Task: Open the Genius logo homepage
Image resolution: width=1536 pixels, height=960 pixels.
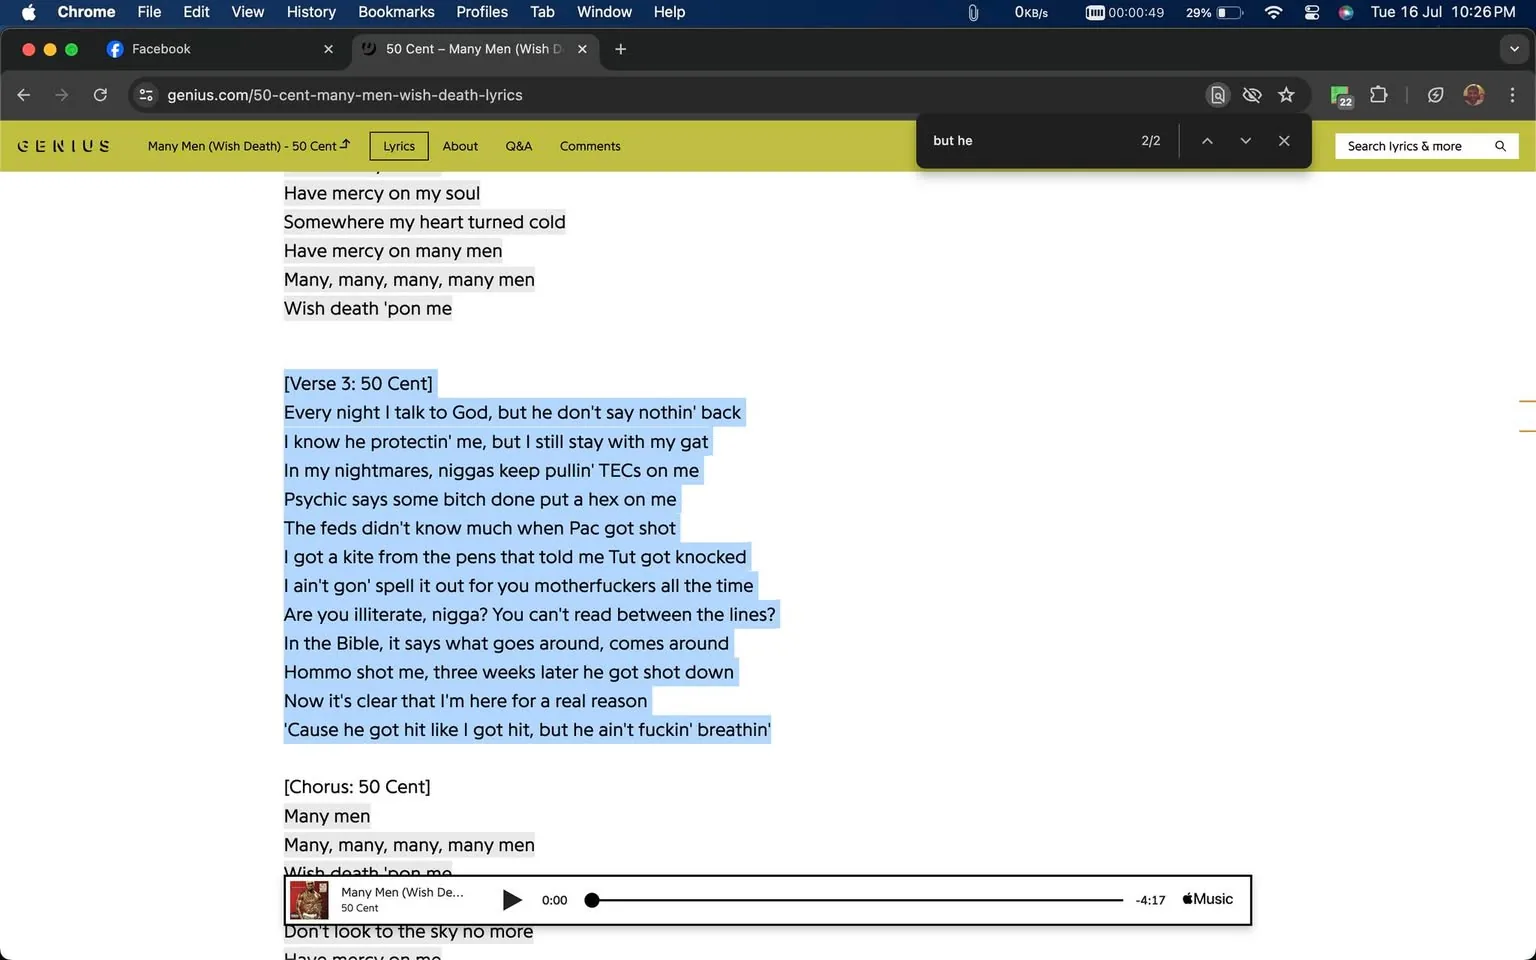Action: coord(62,145)
